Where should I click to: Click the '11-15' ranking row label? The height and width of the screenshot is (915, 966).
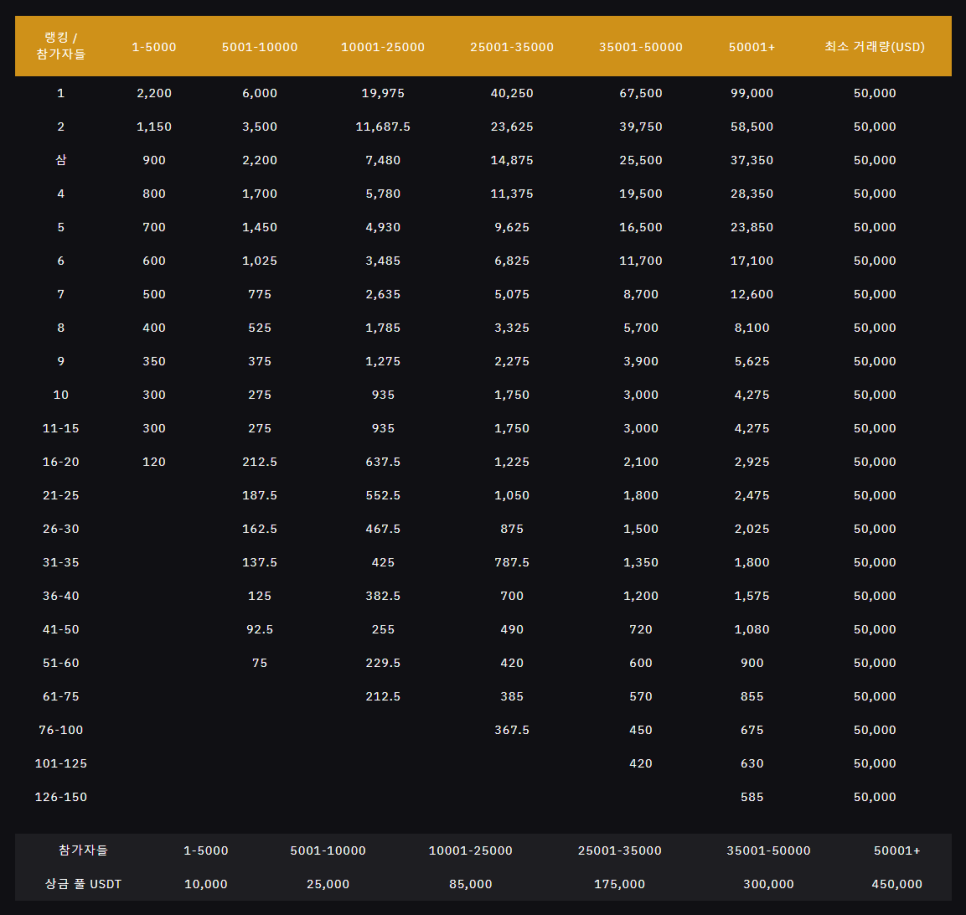(x=60, y=428)
